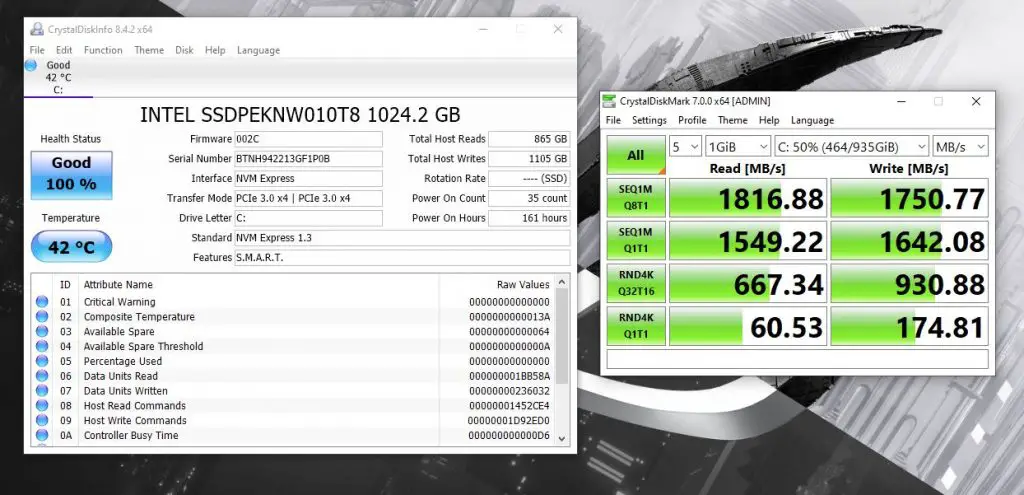This screenshot has height=495, width=1024.
Task: Click the SMART attribute list scrollbar thumb
Action: point(562,336)
